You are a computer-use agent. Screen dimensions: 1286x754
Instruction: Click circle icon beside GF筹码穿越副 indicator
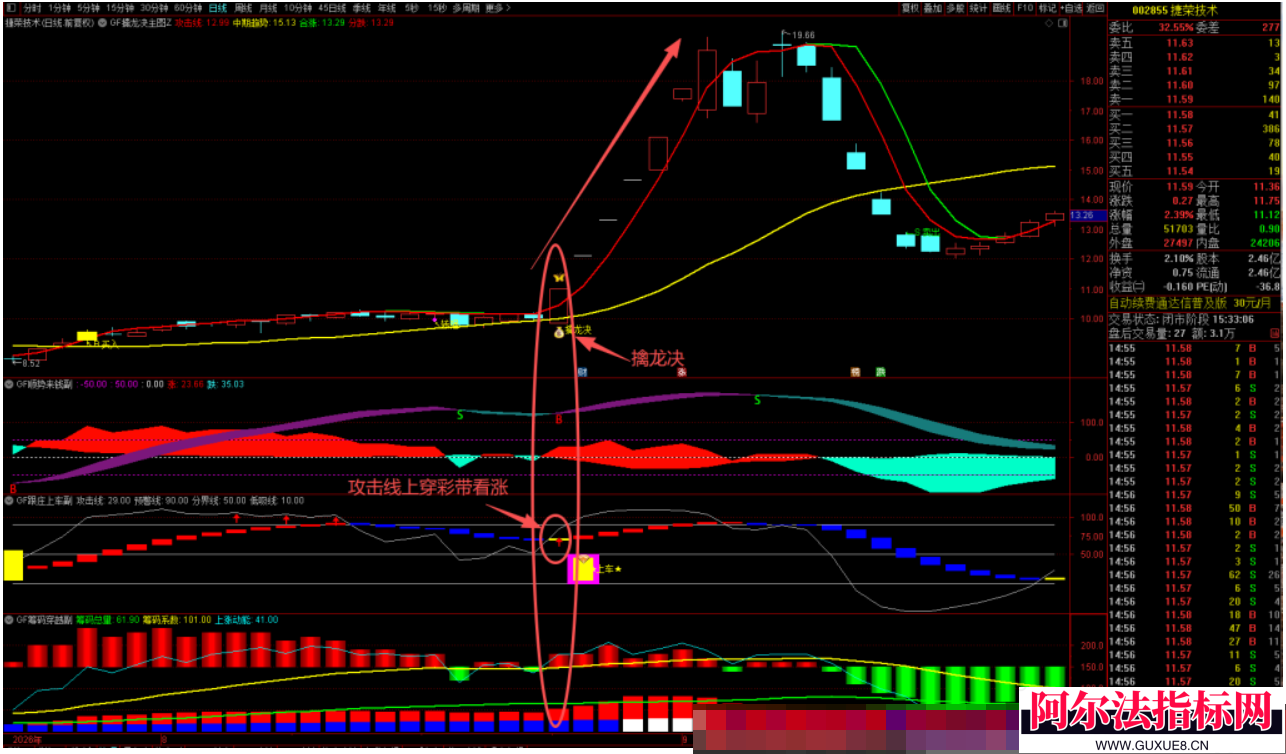pos(9,619)
